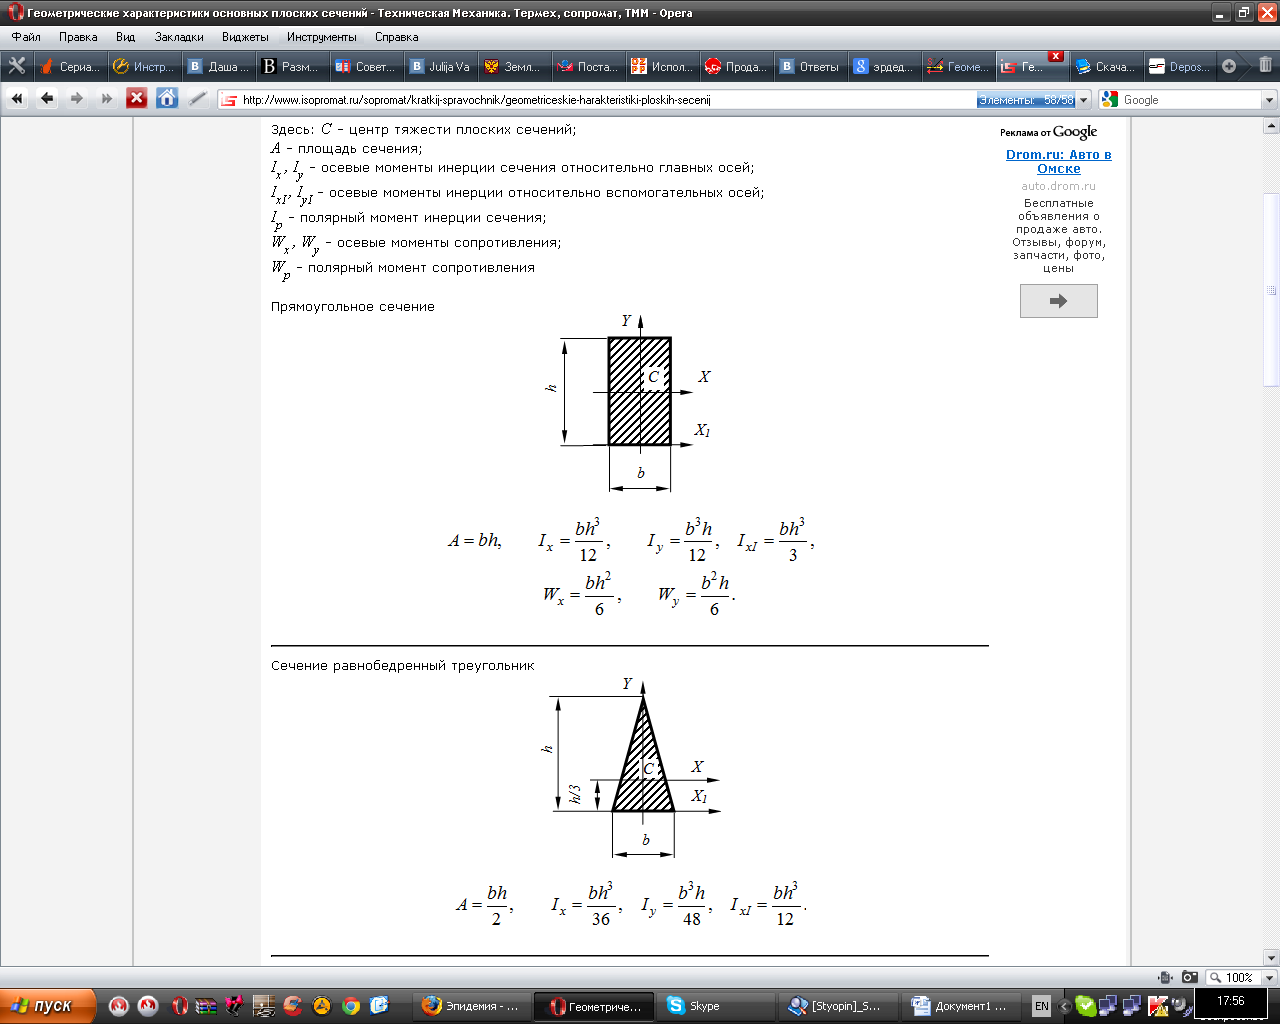Open the Drom.ru Авто в Омске link
Viewport: 1280px width, 1024px height.
1058,161
